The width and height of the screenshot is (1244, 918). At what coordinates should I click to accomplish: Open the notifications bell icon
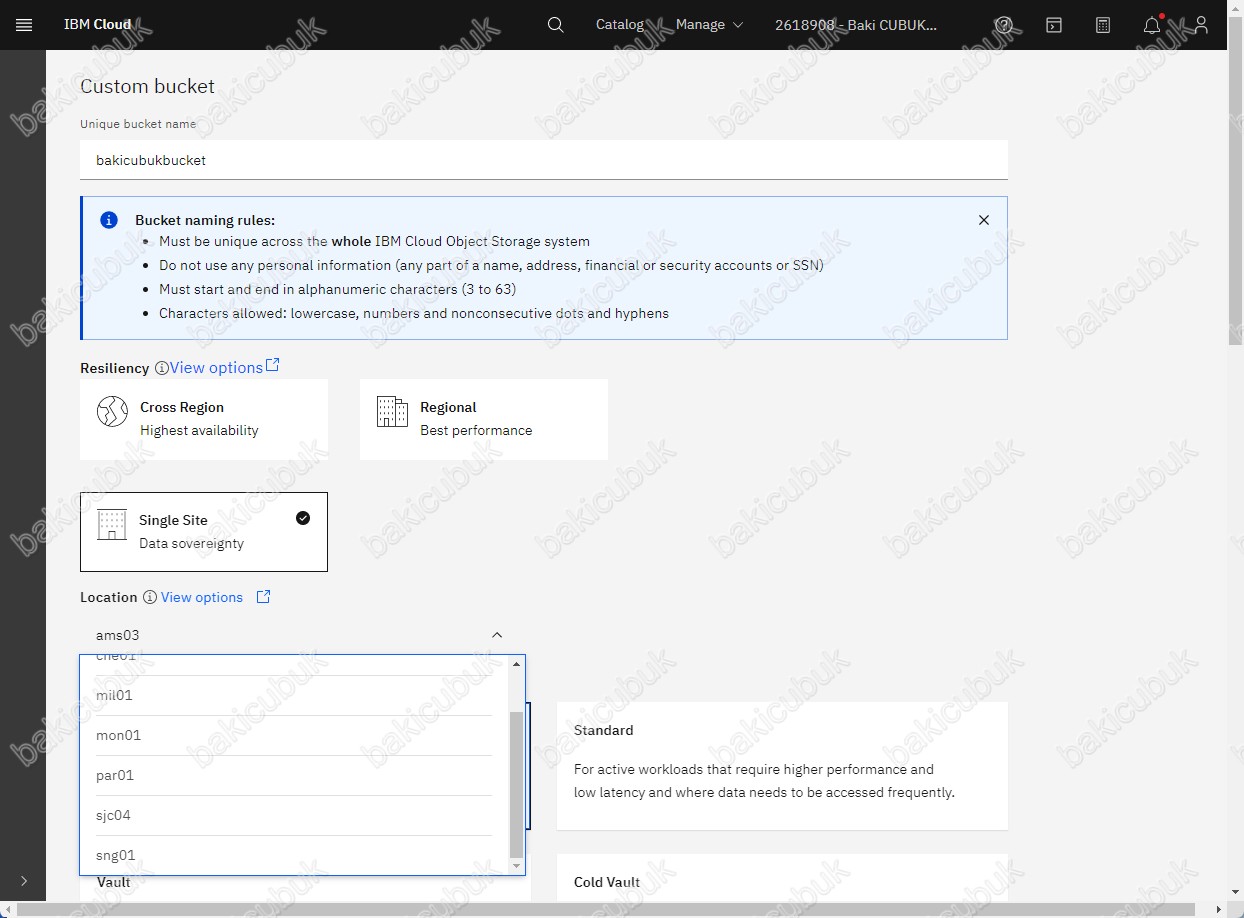coord(1152,25)
